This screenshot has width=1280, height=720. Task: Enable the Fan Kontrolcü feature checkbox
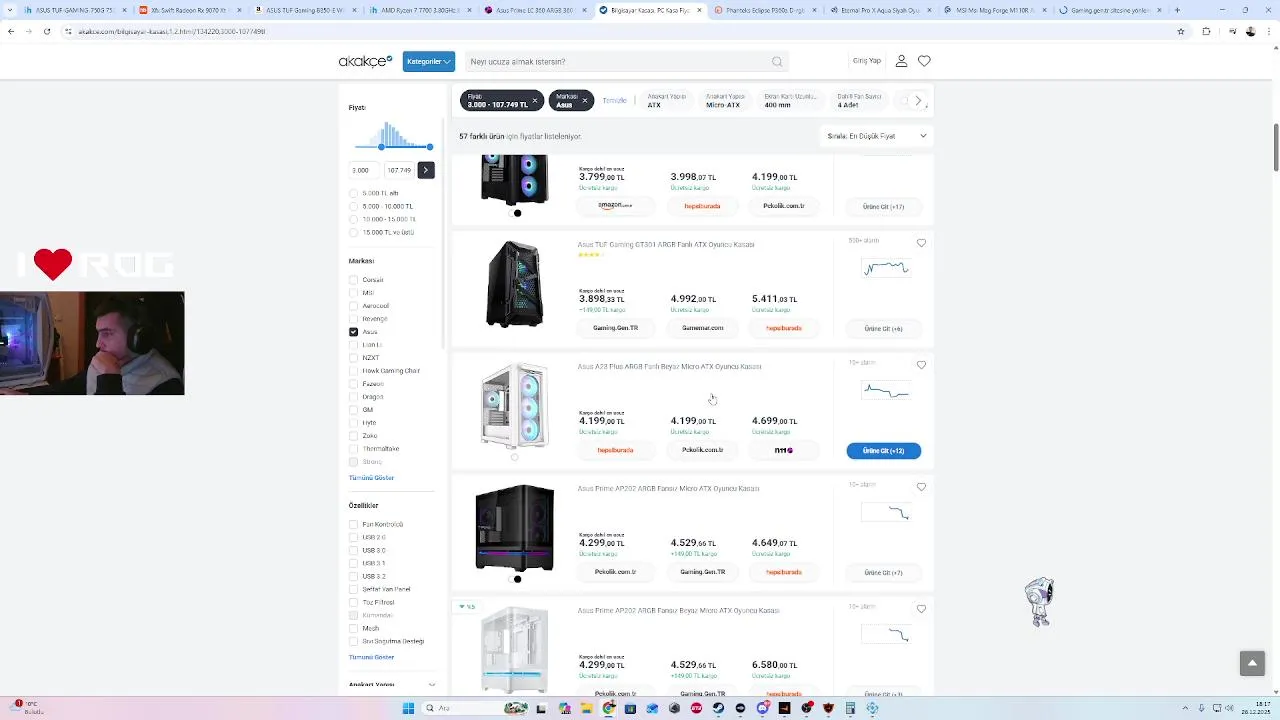click(x=353, y=524)
